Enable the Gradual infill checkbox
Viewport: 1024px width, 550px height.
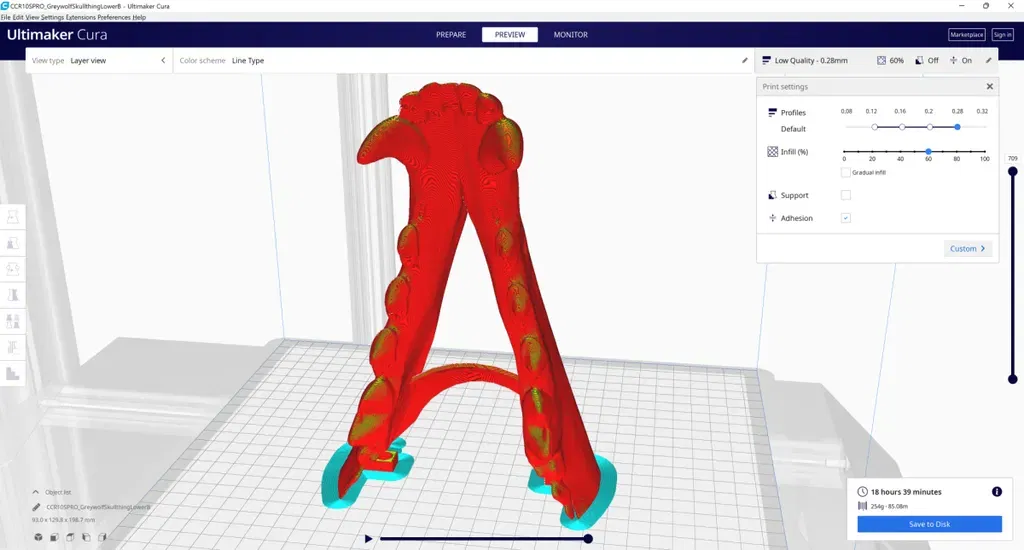coord(846,172)
